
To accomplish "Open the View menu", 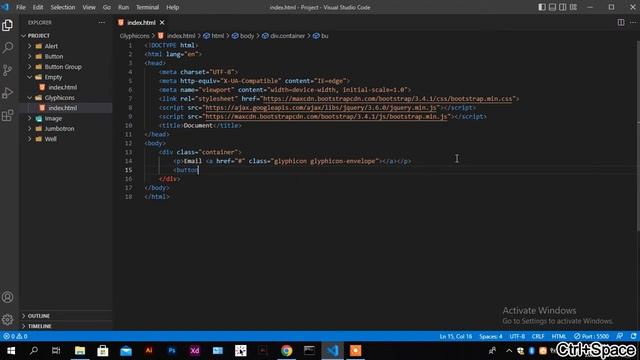I will (89, 7).
